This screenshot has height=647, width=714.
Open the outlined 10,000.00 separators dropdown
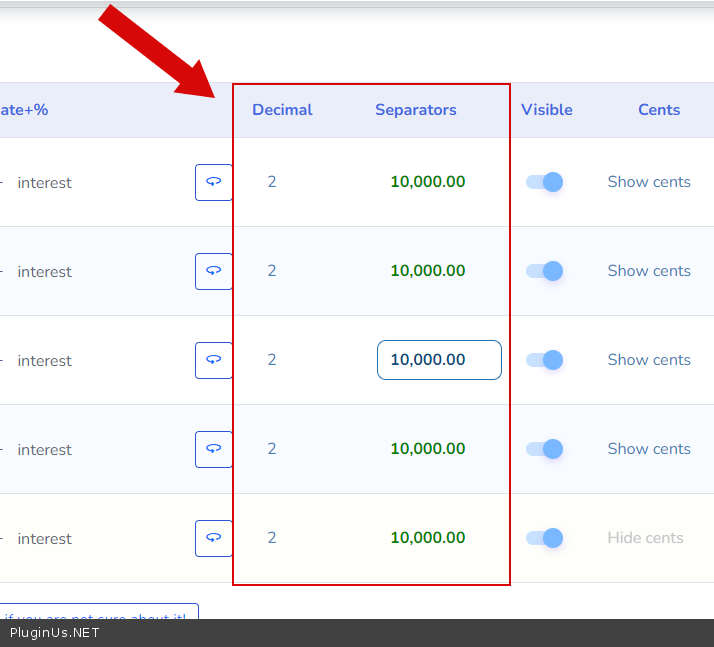[439, 360]
